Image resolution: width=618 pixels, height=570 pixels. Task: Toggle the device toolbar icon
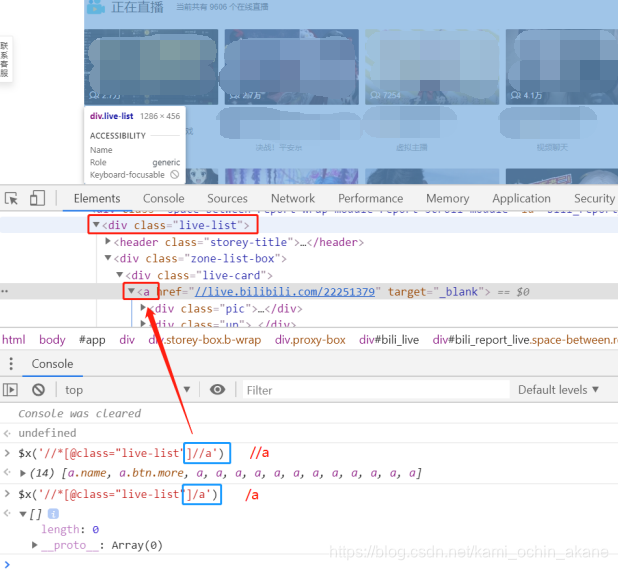pyautogui.click(x=37, y=198)
